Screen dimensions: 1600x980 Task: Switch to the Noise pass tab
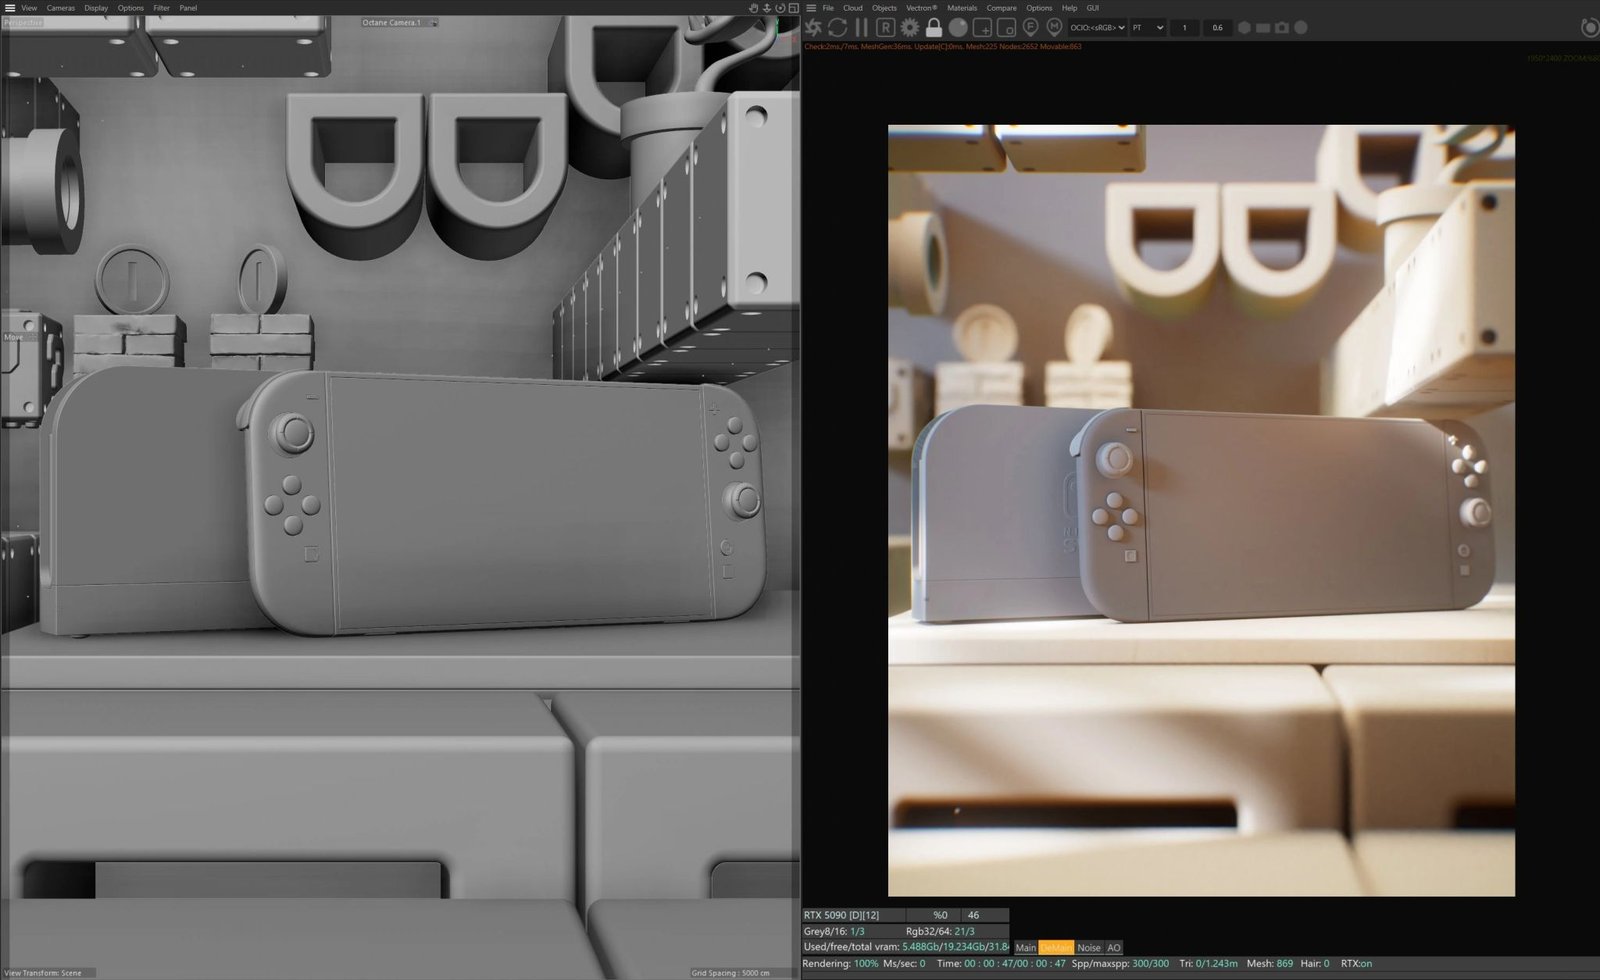pos(1089,948)
